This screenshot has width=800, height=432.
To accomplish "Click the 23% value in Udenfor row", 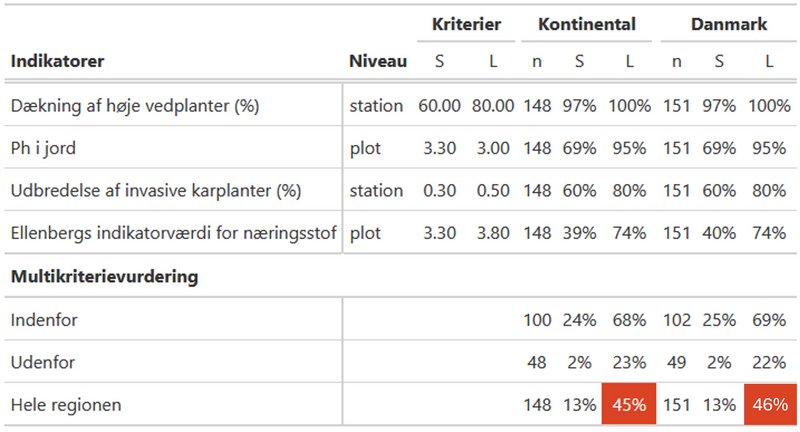I will tap(629, 362).
